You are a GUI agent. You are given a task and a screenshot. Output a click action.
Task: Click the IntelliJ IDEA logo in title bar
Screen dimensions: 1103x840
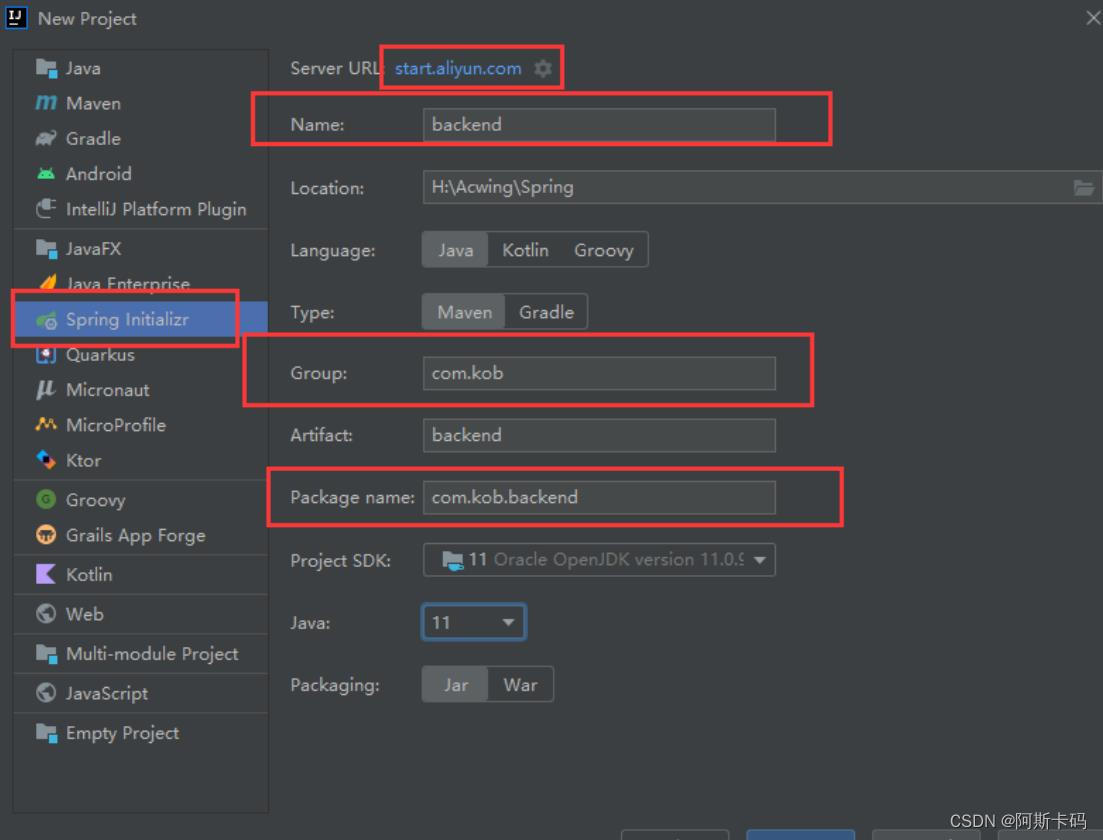pyautogui.click(x=15, y=18)
